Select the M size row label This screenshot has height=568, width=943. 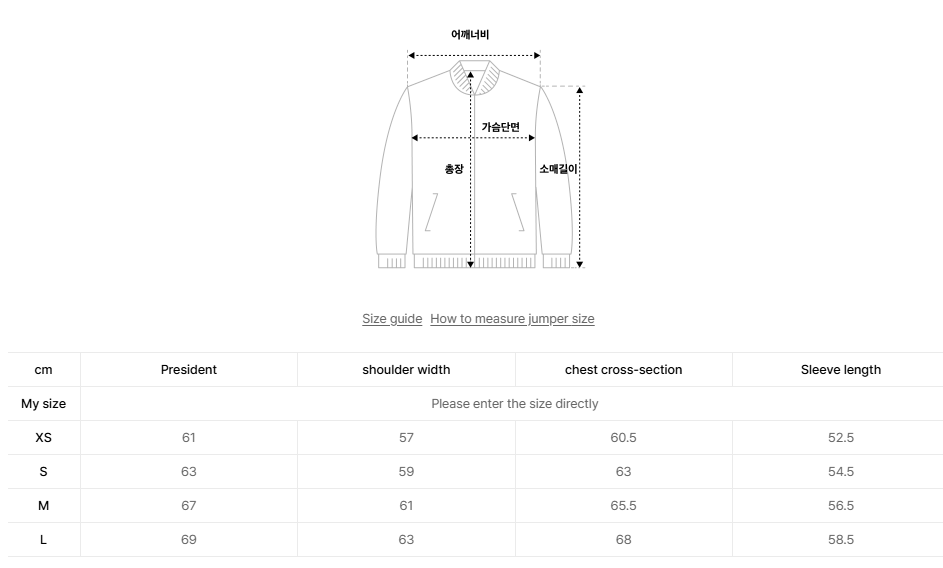coord(43,506)
